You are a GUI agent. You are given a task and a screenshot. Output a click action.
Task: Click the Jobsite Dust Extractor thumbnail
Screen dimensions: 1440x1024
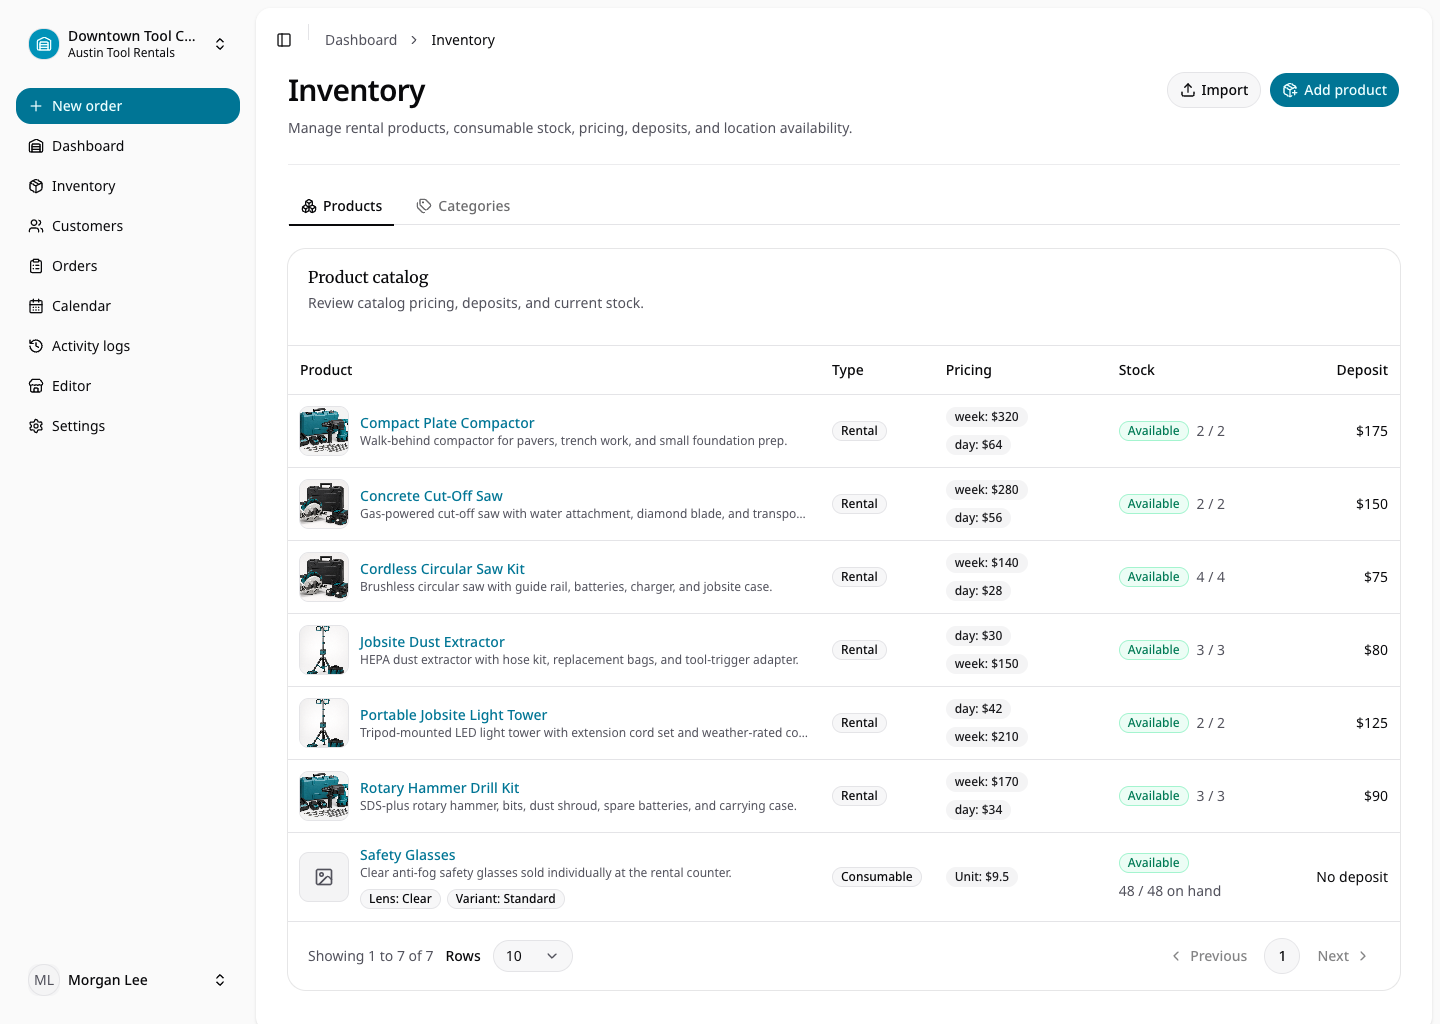point(324,650)
